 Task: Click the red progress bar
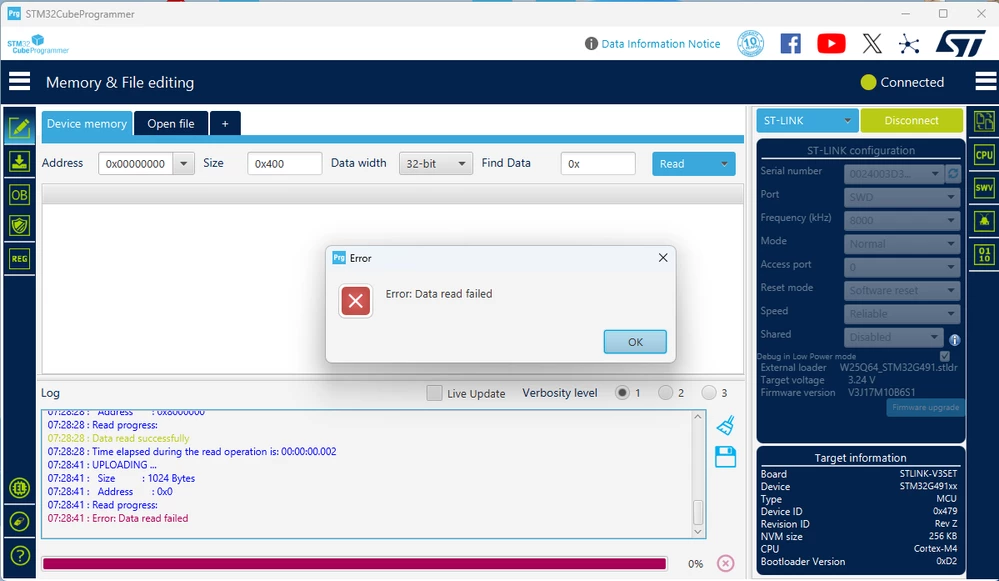(x=354, y=563)
